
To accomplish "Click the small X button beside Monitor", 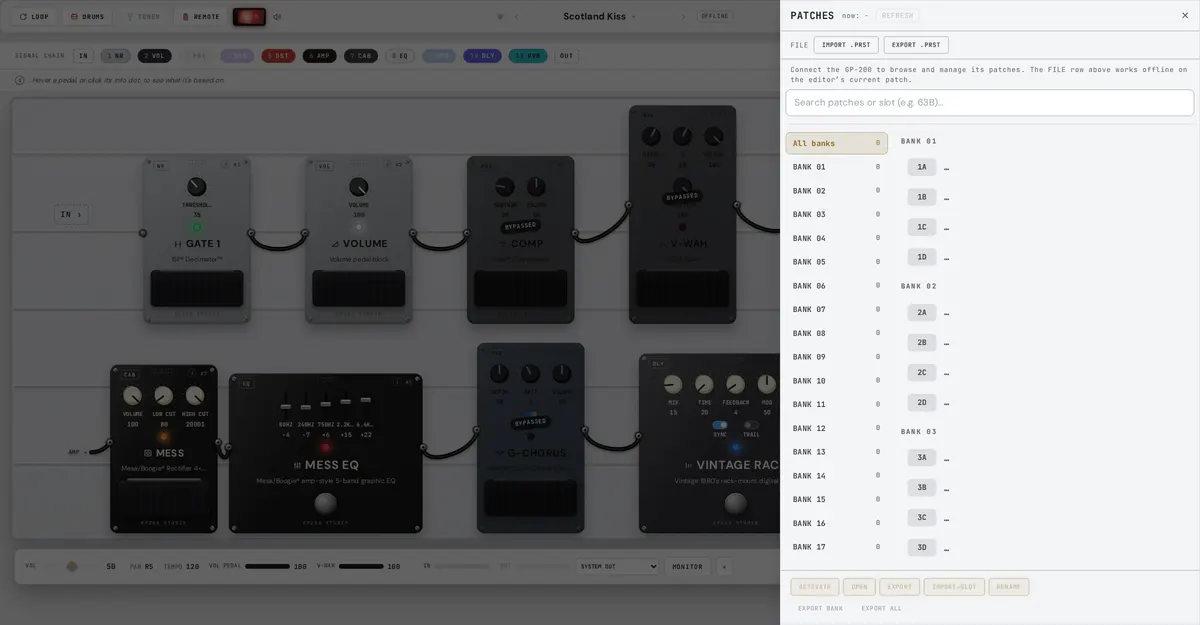I will coord(724,566).
